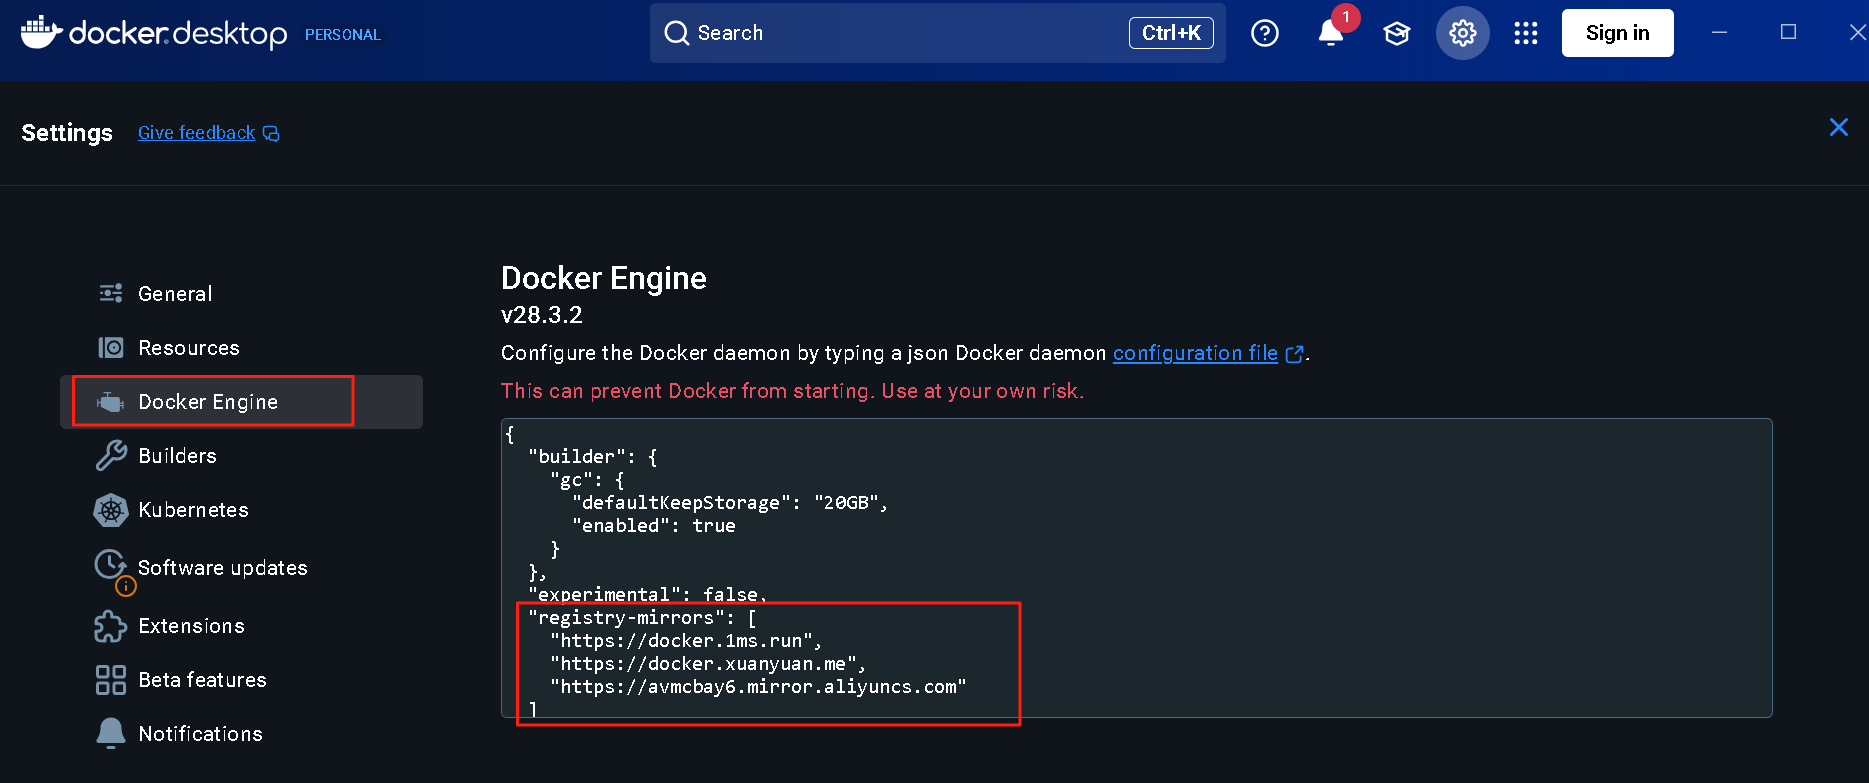1869x783 pixels.
Task: Click the feedback icon beside Give feedback
Action: click(271, 134)
